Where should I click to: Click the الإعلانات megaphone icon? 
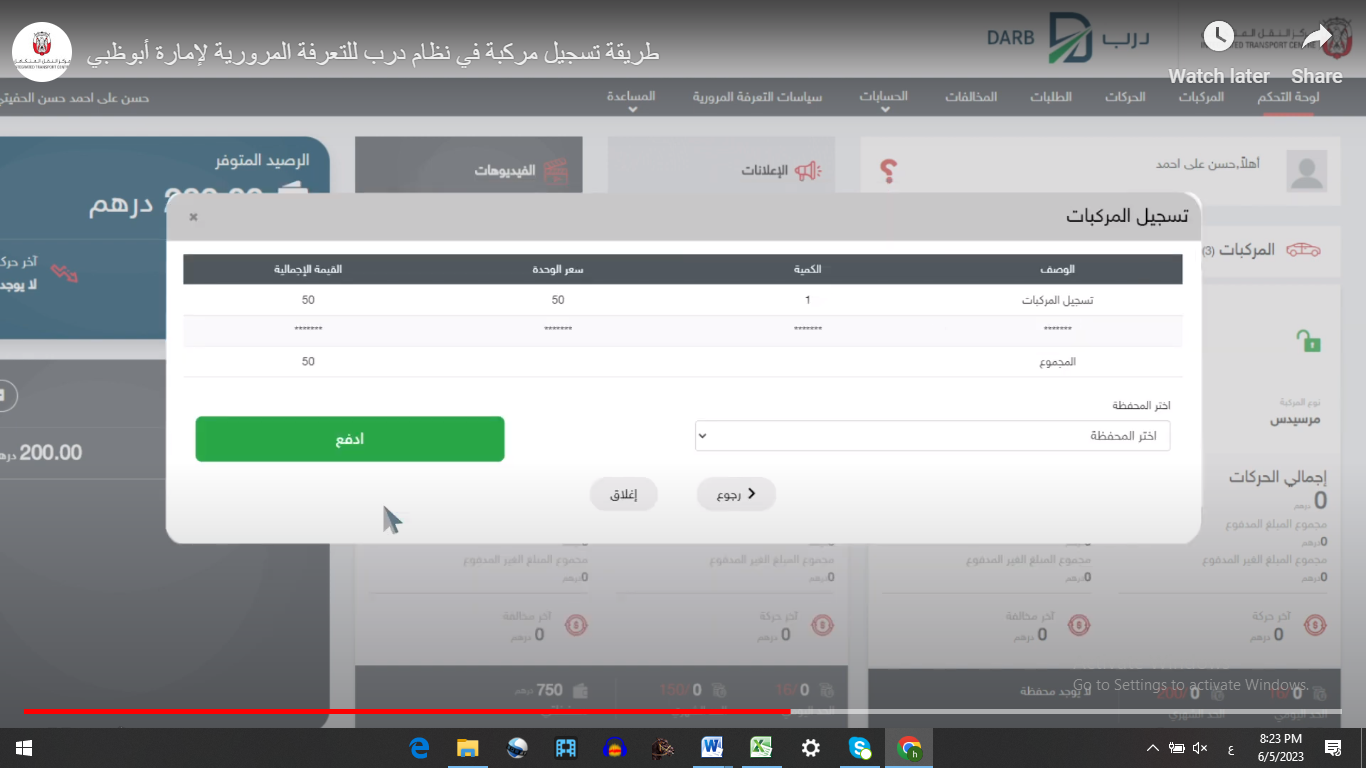[808, 171]
